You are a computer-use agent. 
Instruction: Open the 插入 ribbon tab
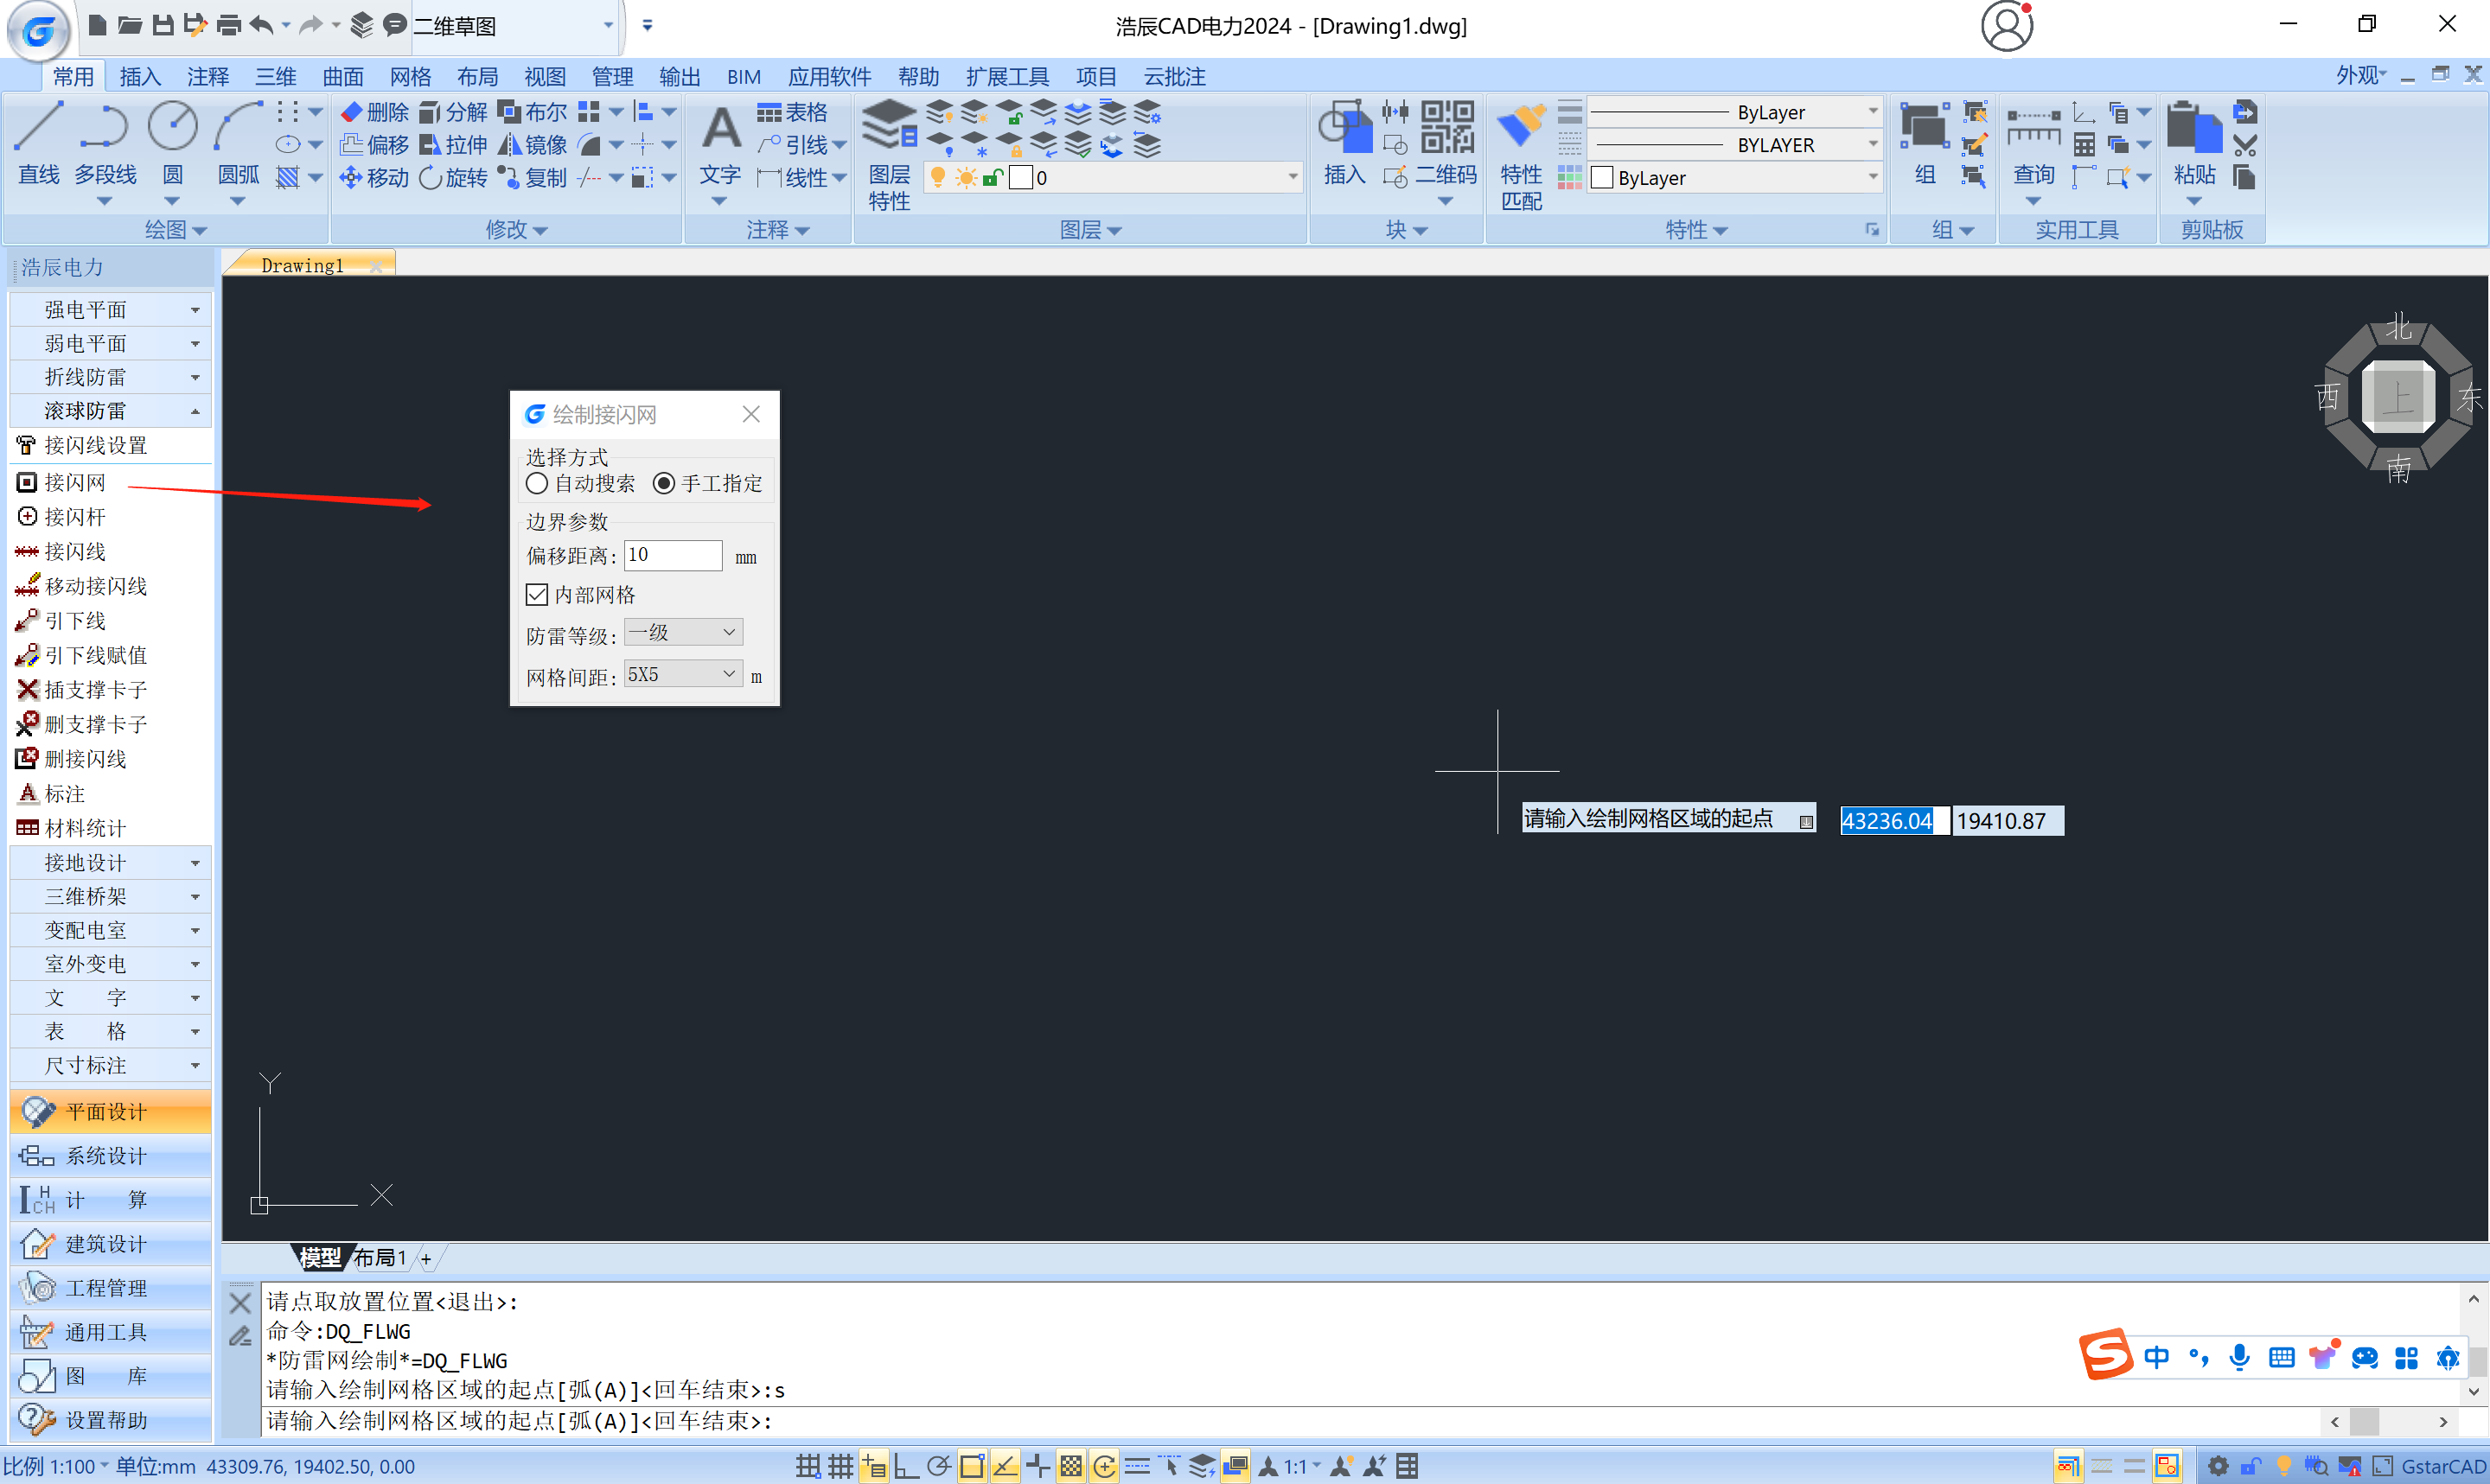pyautogui.click(x=139, y=77)
